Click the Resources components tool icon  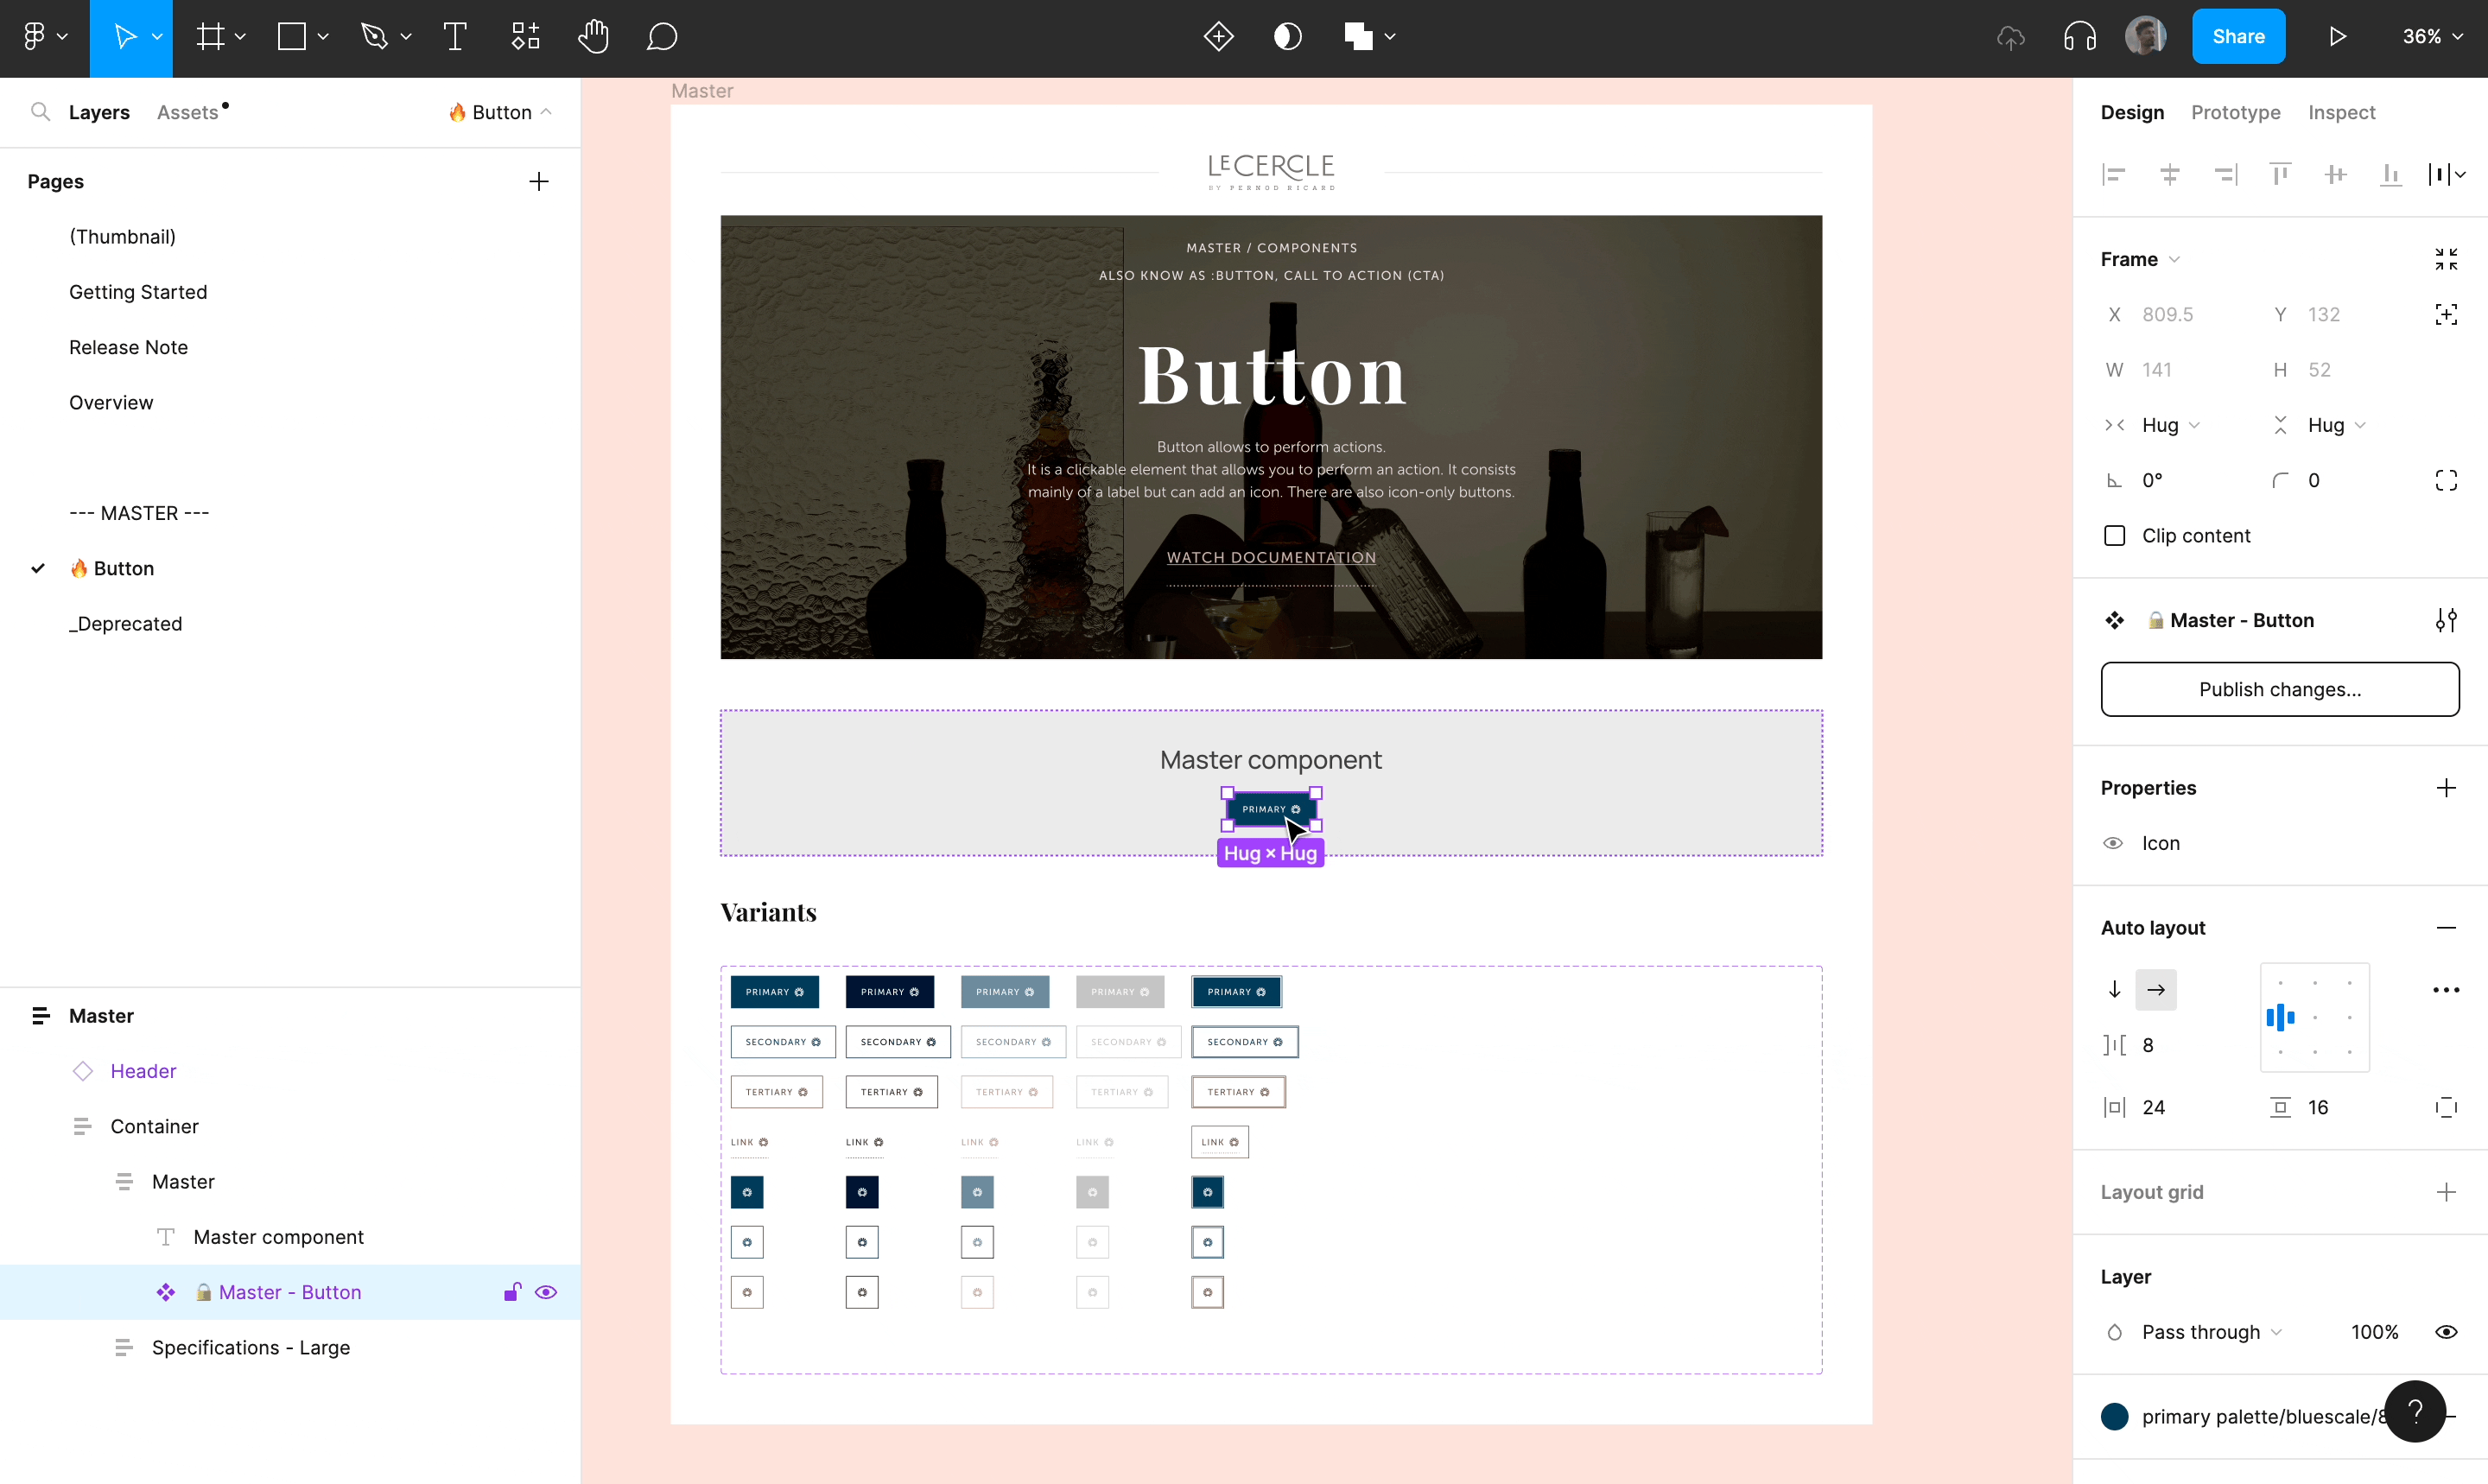pyautogui.click(x=526, y=37)
